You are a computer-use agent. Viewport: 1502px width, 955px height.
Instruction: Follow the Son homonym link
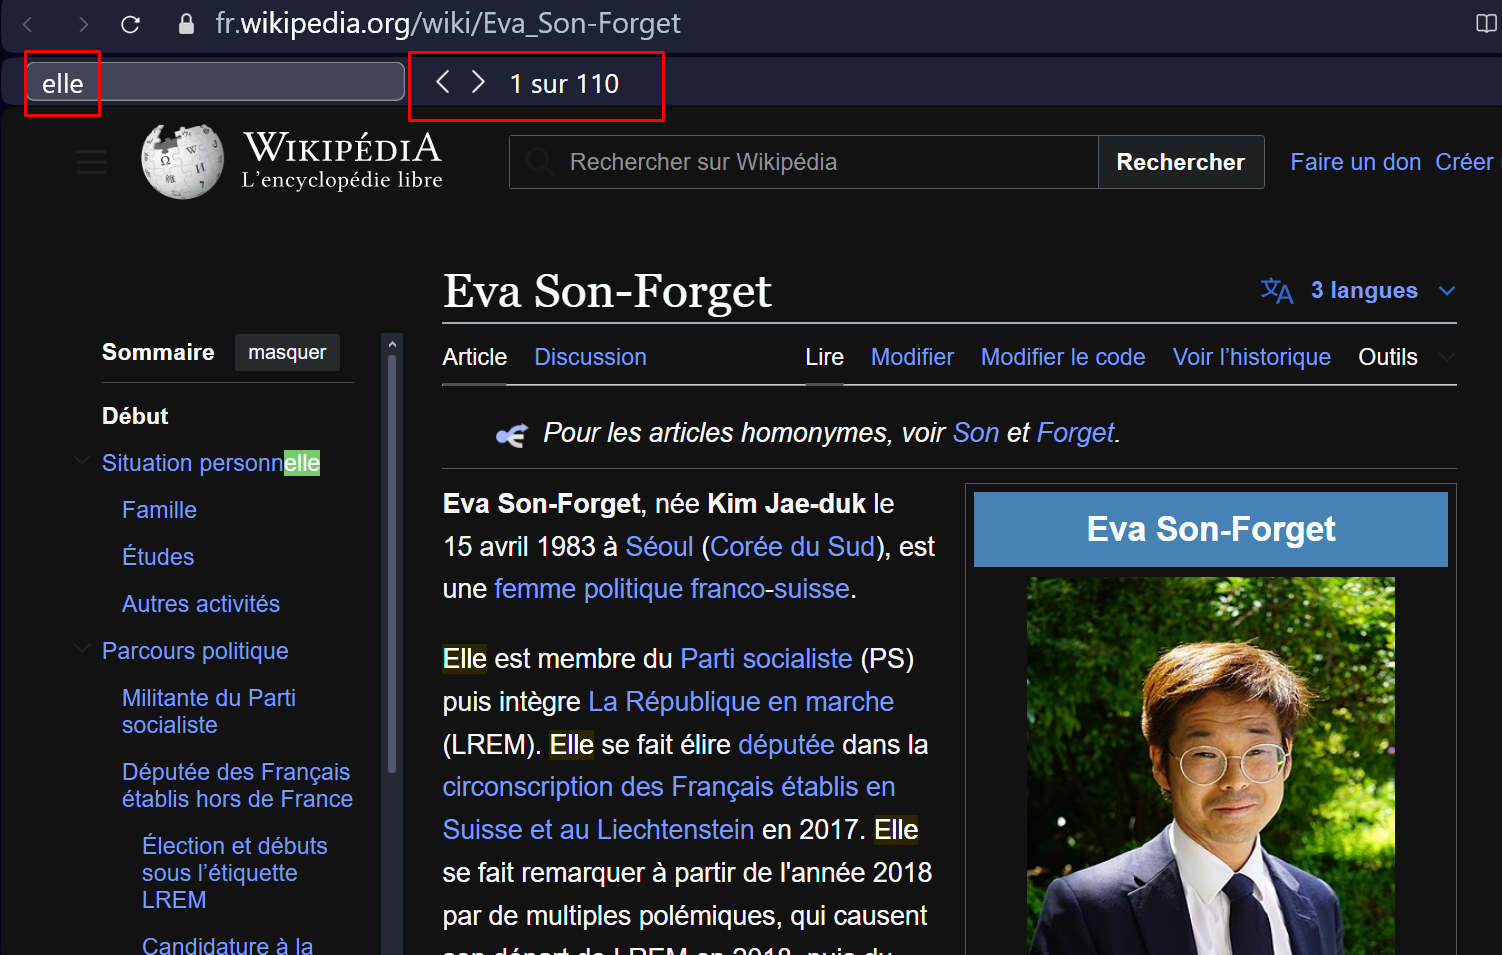point(976,433)
